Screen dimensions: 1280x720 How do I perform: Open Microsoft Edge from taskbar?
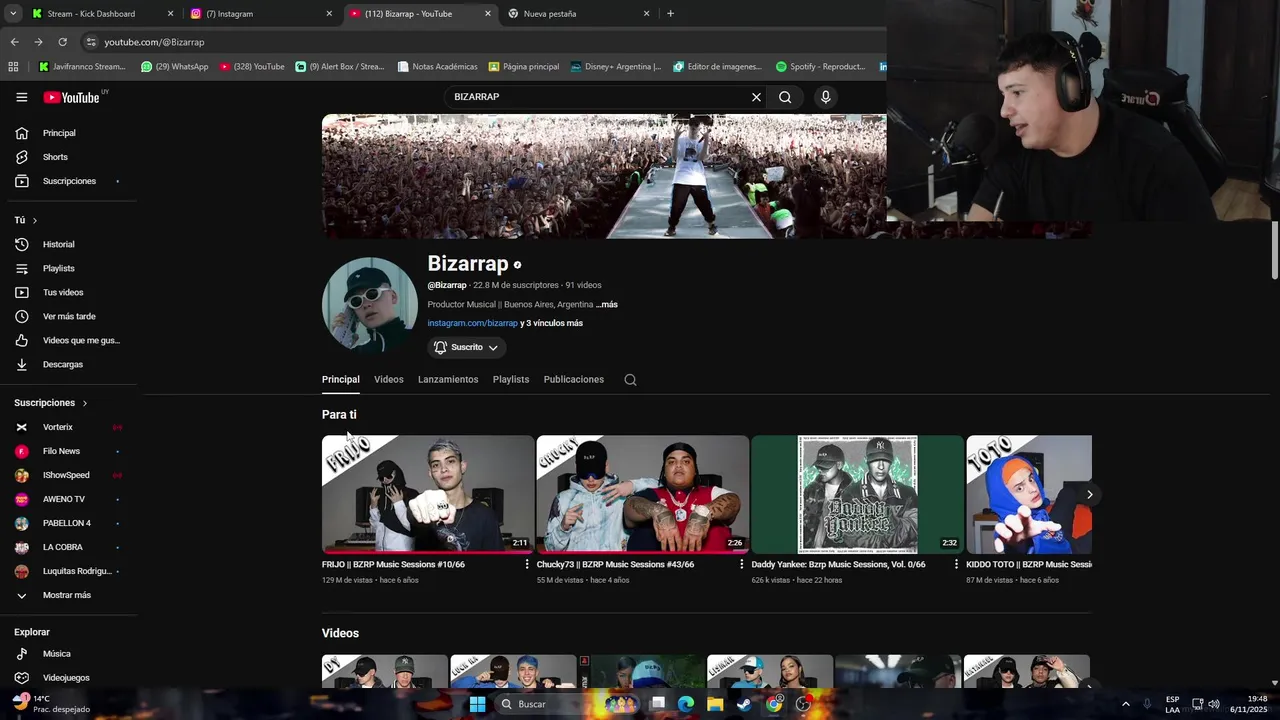pos(686,704)
